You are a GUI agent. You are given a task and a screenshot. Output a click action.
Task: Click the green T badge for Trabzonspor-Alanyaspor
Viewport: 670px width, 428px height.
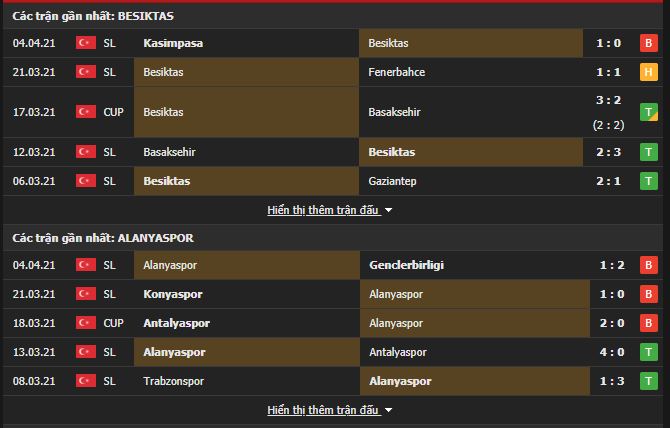(x=648, y=381)
